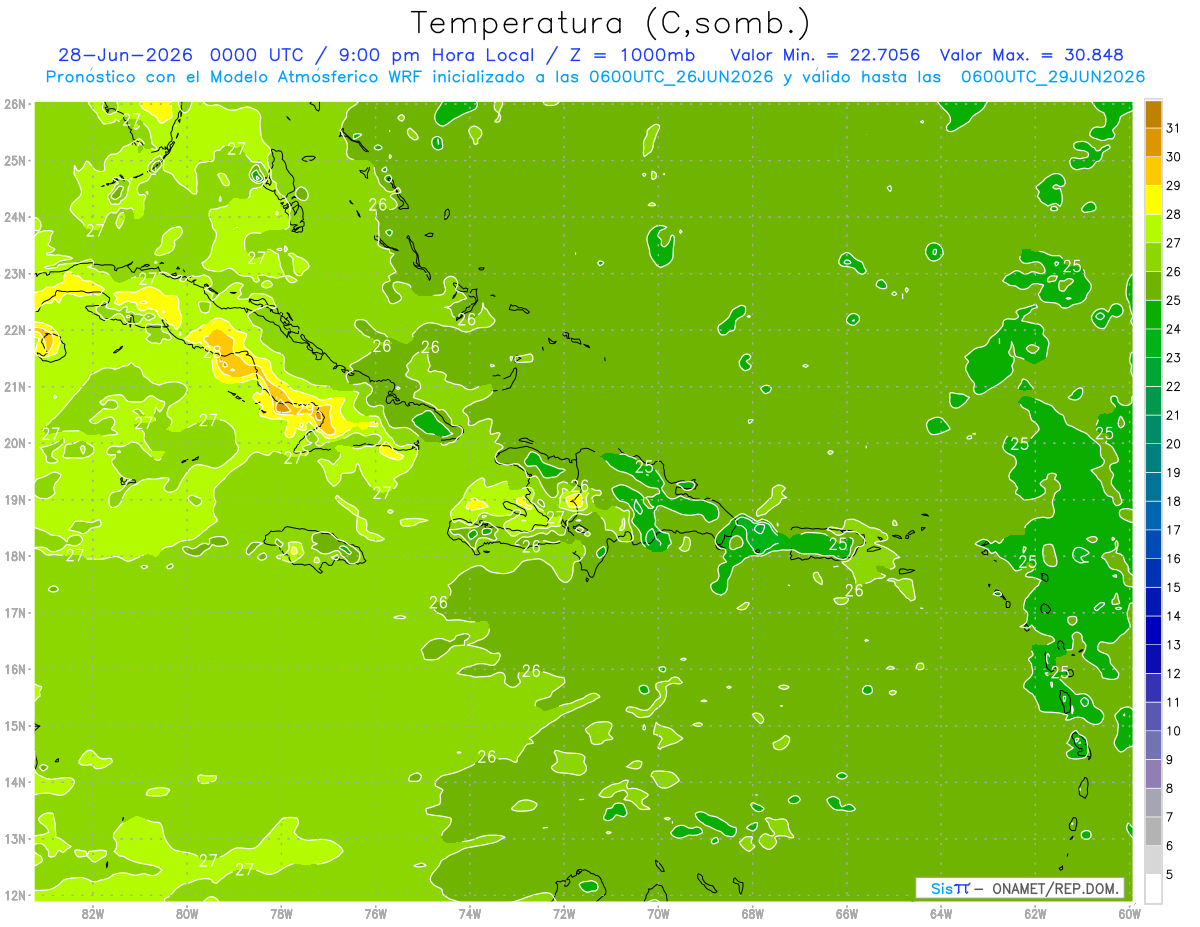Click the green swatch between 23 and 24

point(1153,343)
